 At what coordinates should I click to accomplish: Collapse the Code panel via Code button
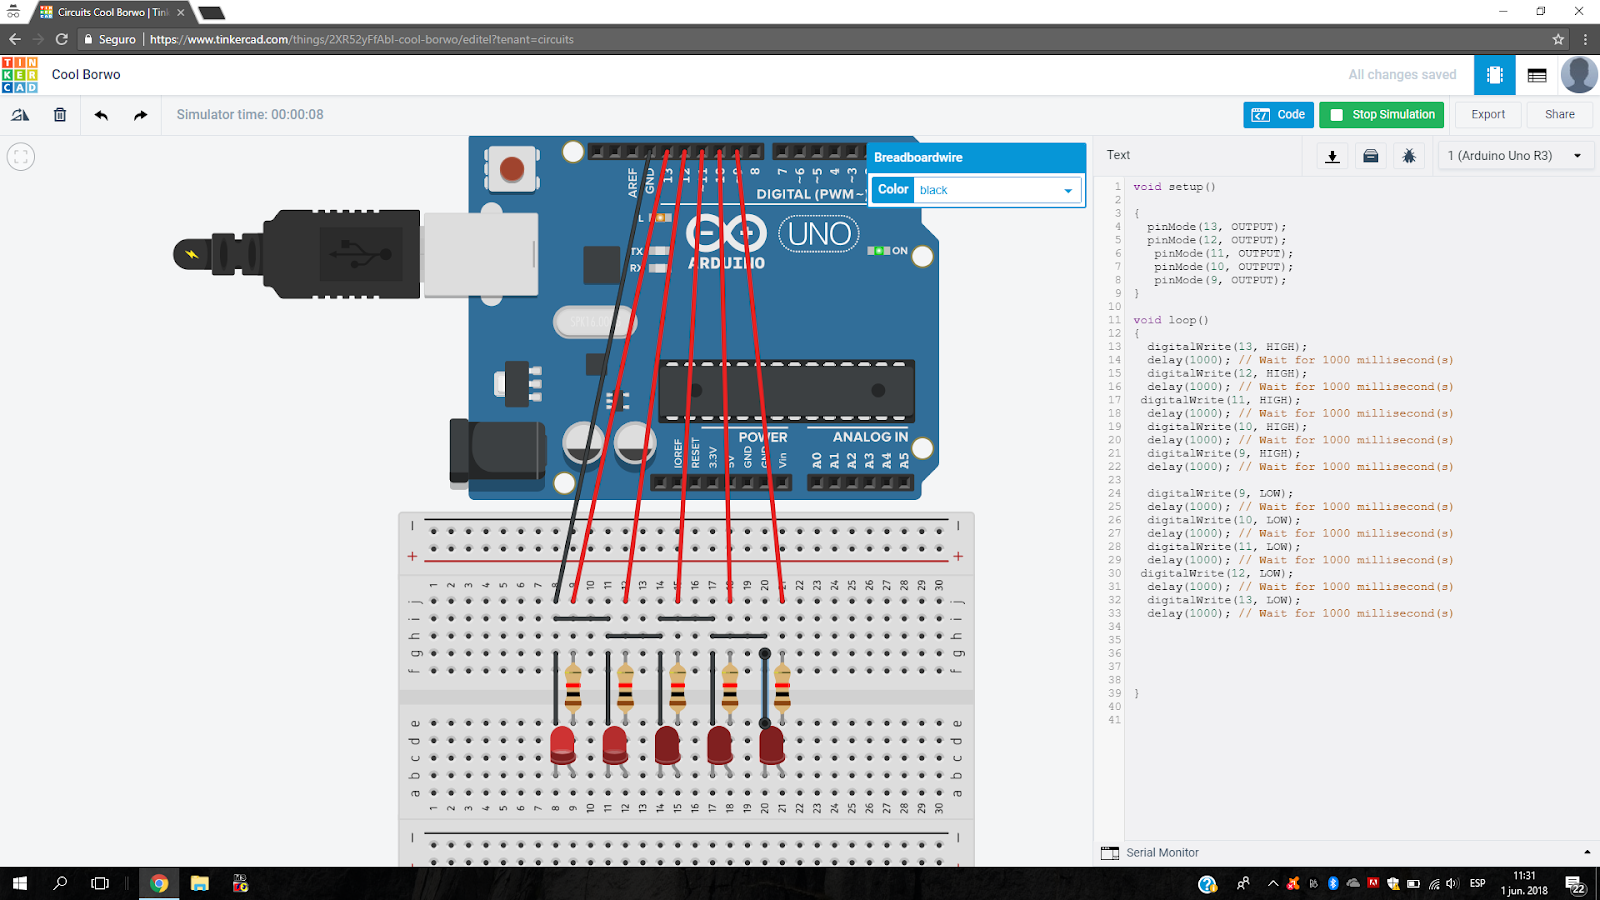[x=1278, y=114]
